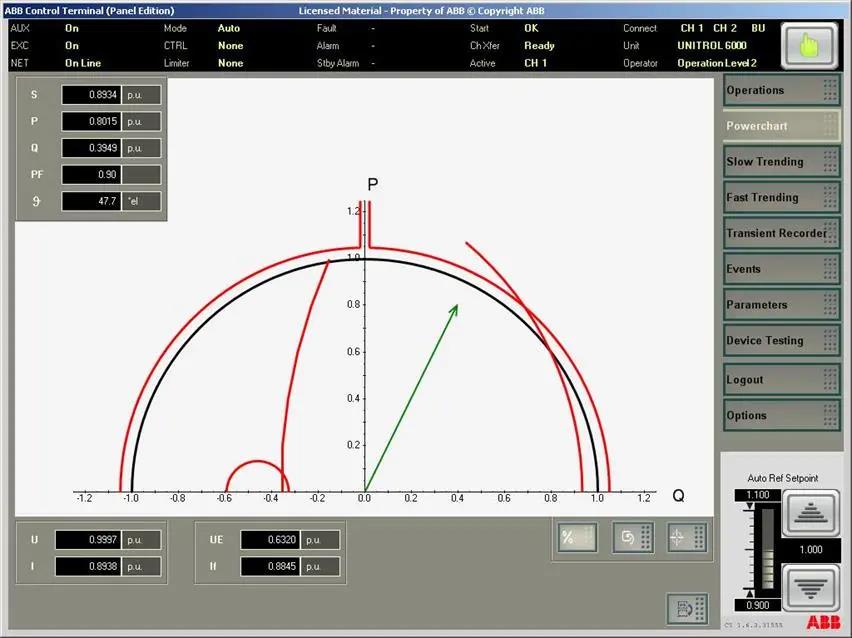This screenshot has height=638, width=852.
Task: Click the NET On Line status
Action: coord(83,63)
